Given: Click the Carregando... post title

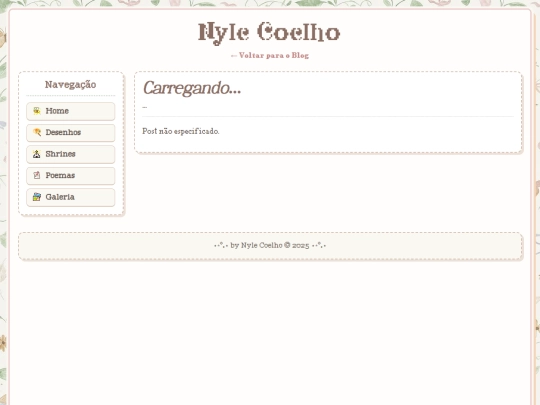Looking at the screenshot, I should [192, 88].
